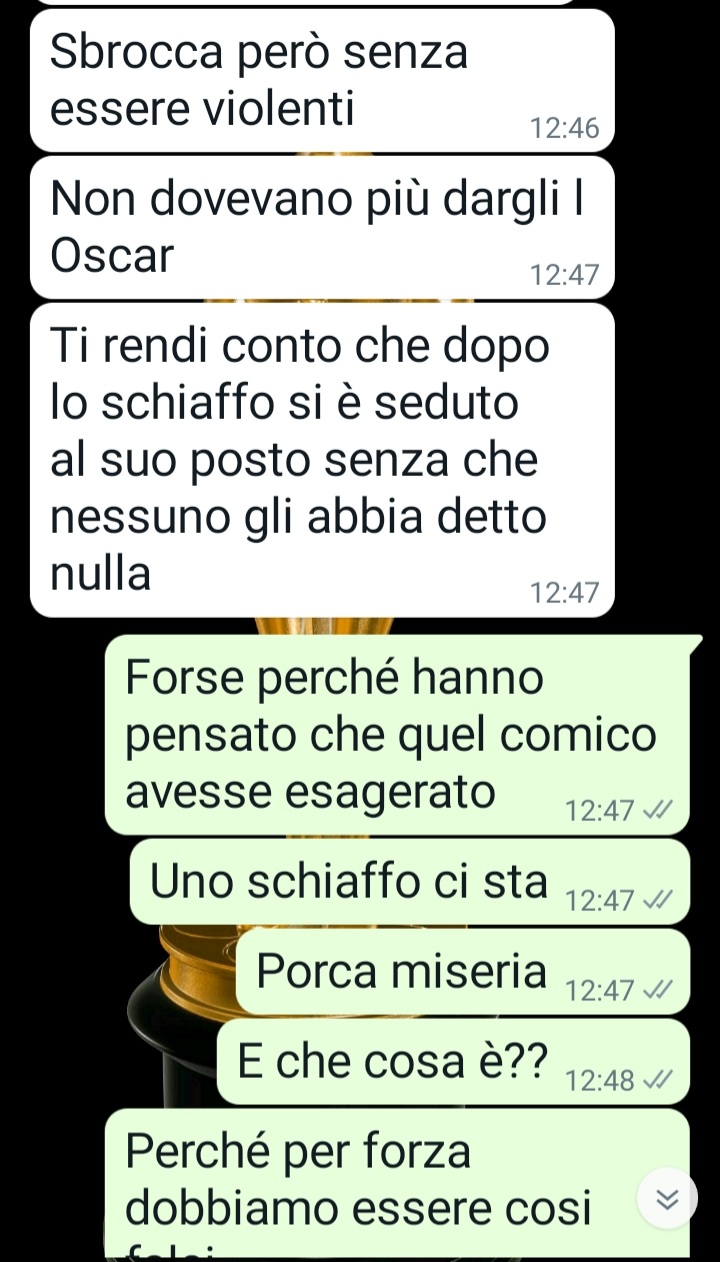
Task: Tap the 12:47 timestamp under 'nulla'
Action: [x=564, y=594]
